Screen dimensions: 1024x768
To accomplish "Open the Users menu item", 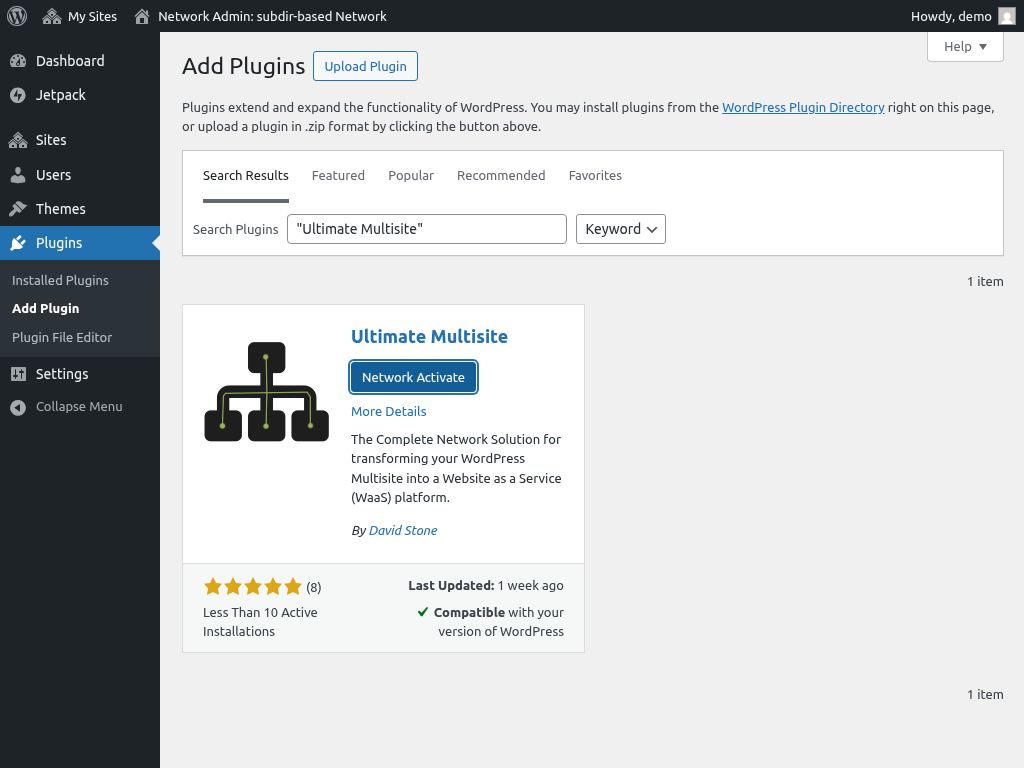I will [80, 174].
